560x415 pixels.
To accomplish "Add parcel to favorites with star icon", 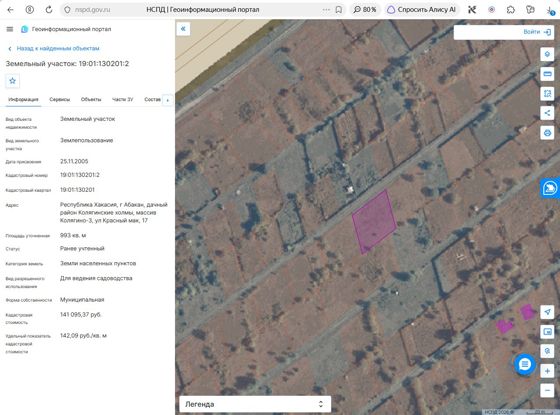I will click(12, 81).
